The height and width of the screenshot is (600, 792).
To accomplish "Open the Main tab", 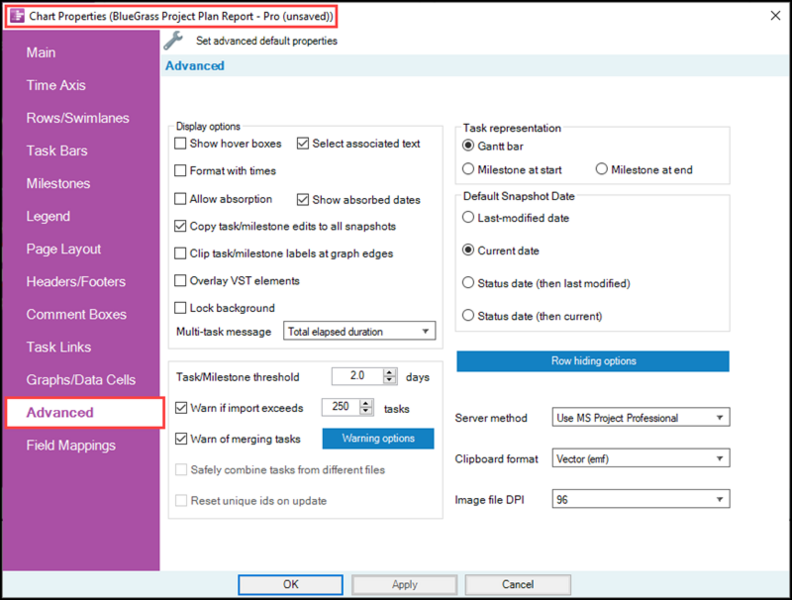I will pyautogui.click(x=41, y=53).
